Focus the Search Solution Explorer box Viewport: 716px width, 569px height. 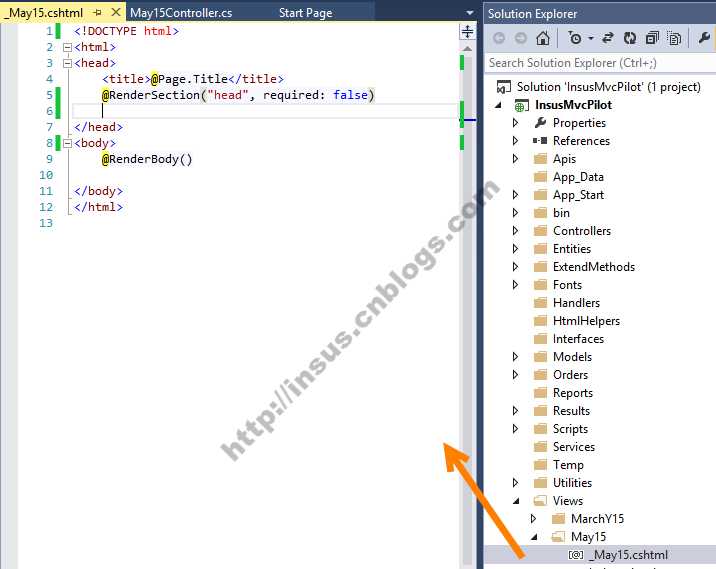[600, 63]
